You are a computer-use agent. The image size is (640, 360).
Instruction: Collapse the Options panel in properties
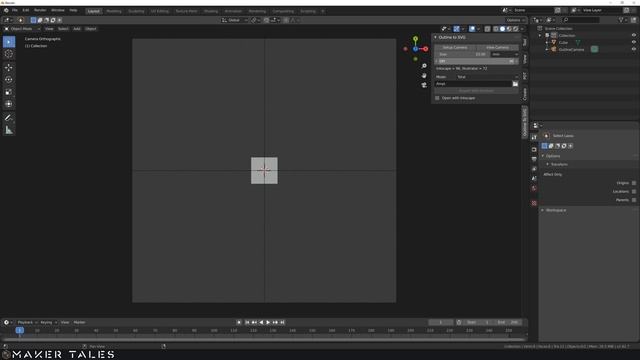point(543,156)
